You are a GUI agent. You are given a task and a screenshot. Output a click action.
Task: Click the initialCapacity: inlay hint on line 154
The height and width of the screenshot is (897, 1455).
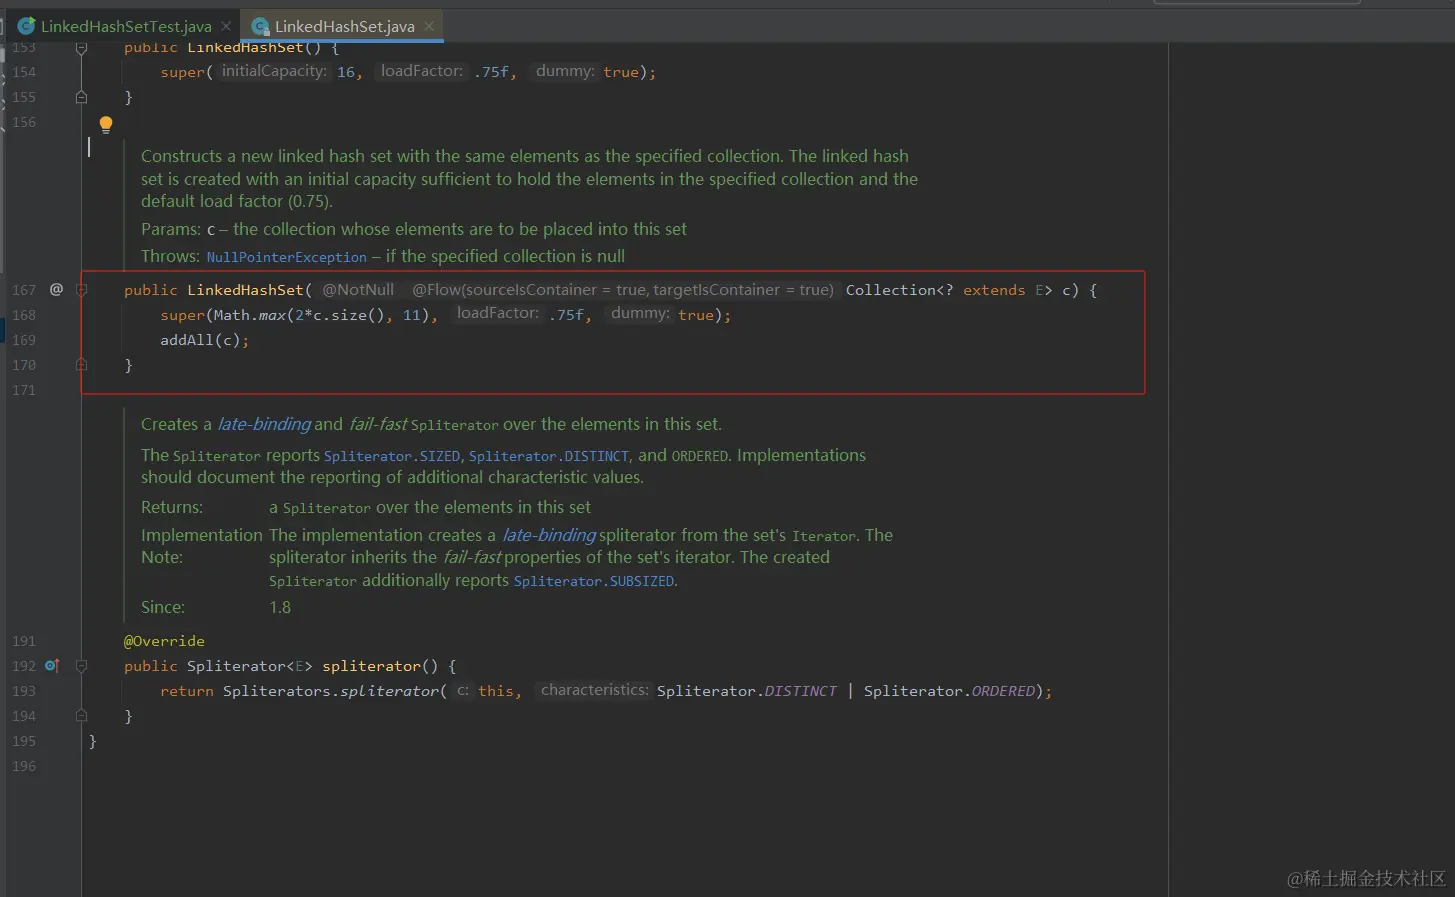[274, 71]
